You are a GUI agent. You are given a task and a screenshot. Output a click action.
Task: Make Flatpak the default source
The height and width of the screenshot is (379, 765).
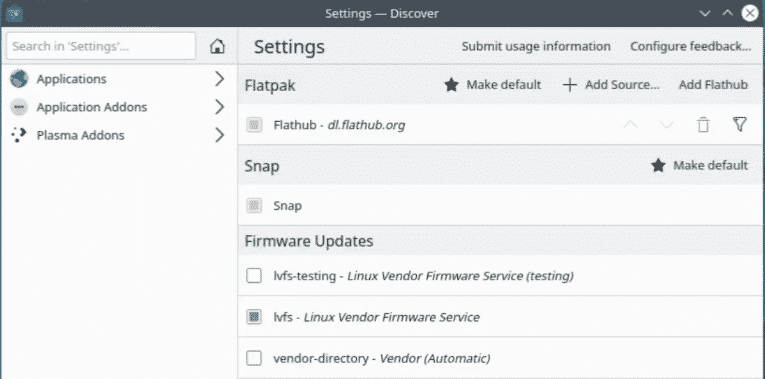[493, 85]
